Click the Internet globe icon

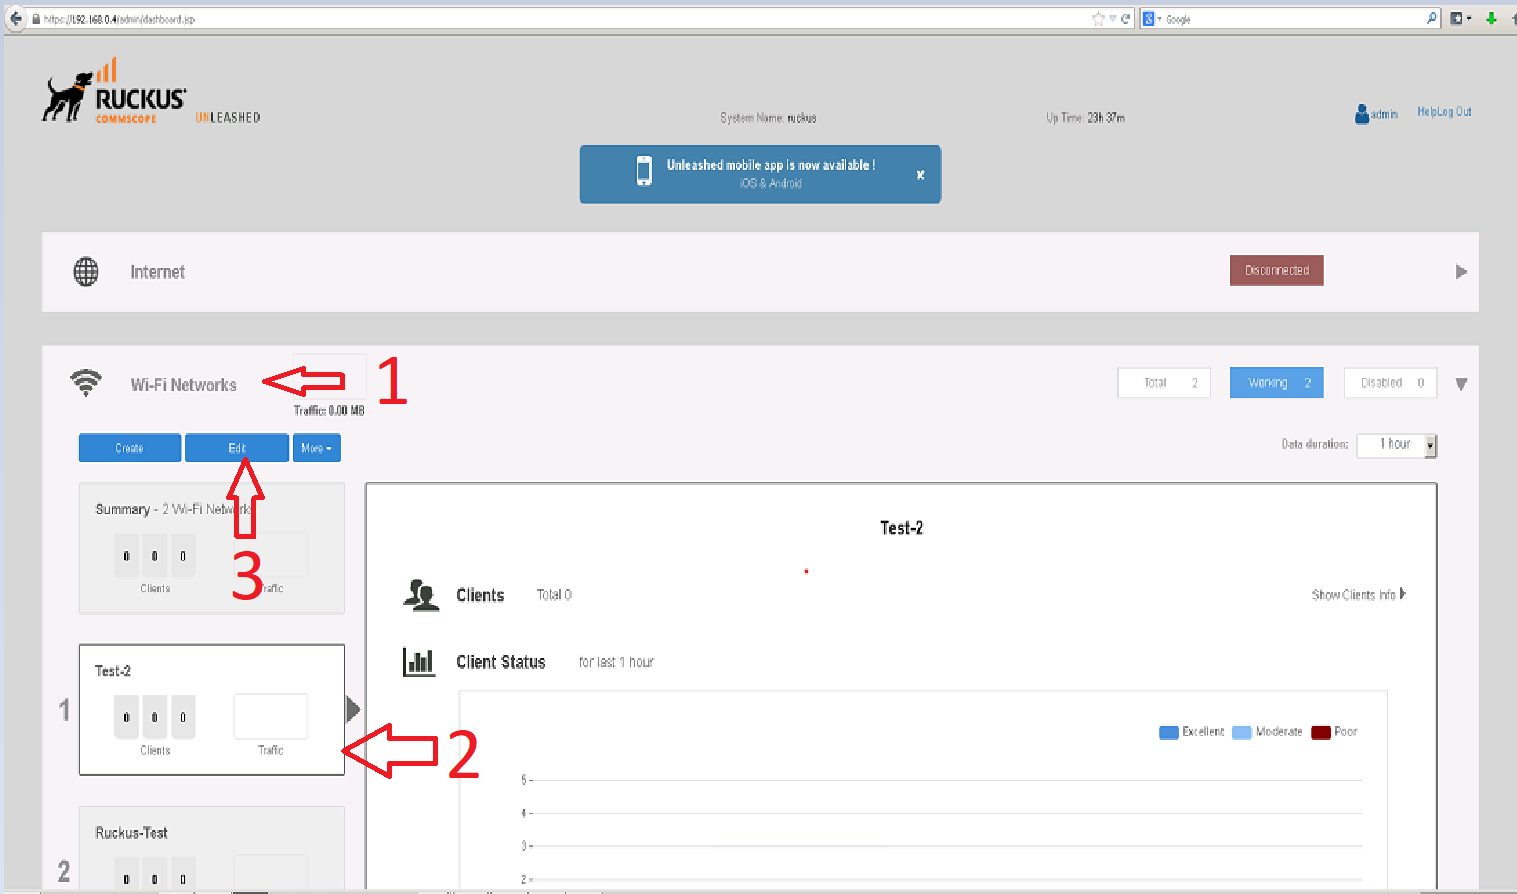86,272
